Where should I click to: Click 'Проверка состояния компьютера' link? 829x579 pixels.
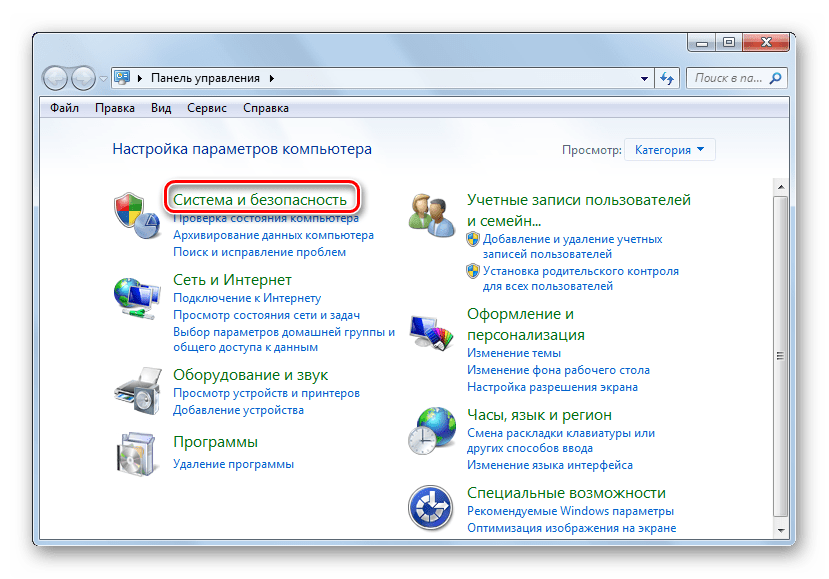point(266,218)
